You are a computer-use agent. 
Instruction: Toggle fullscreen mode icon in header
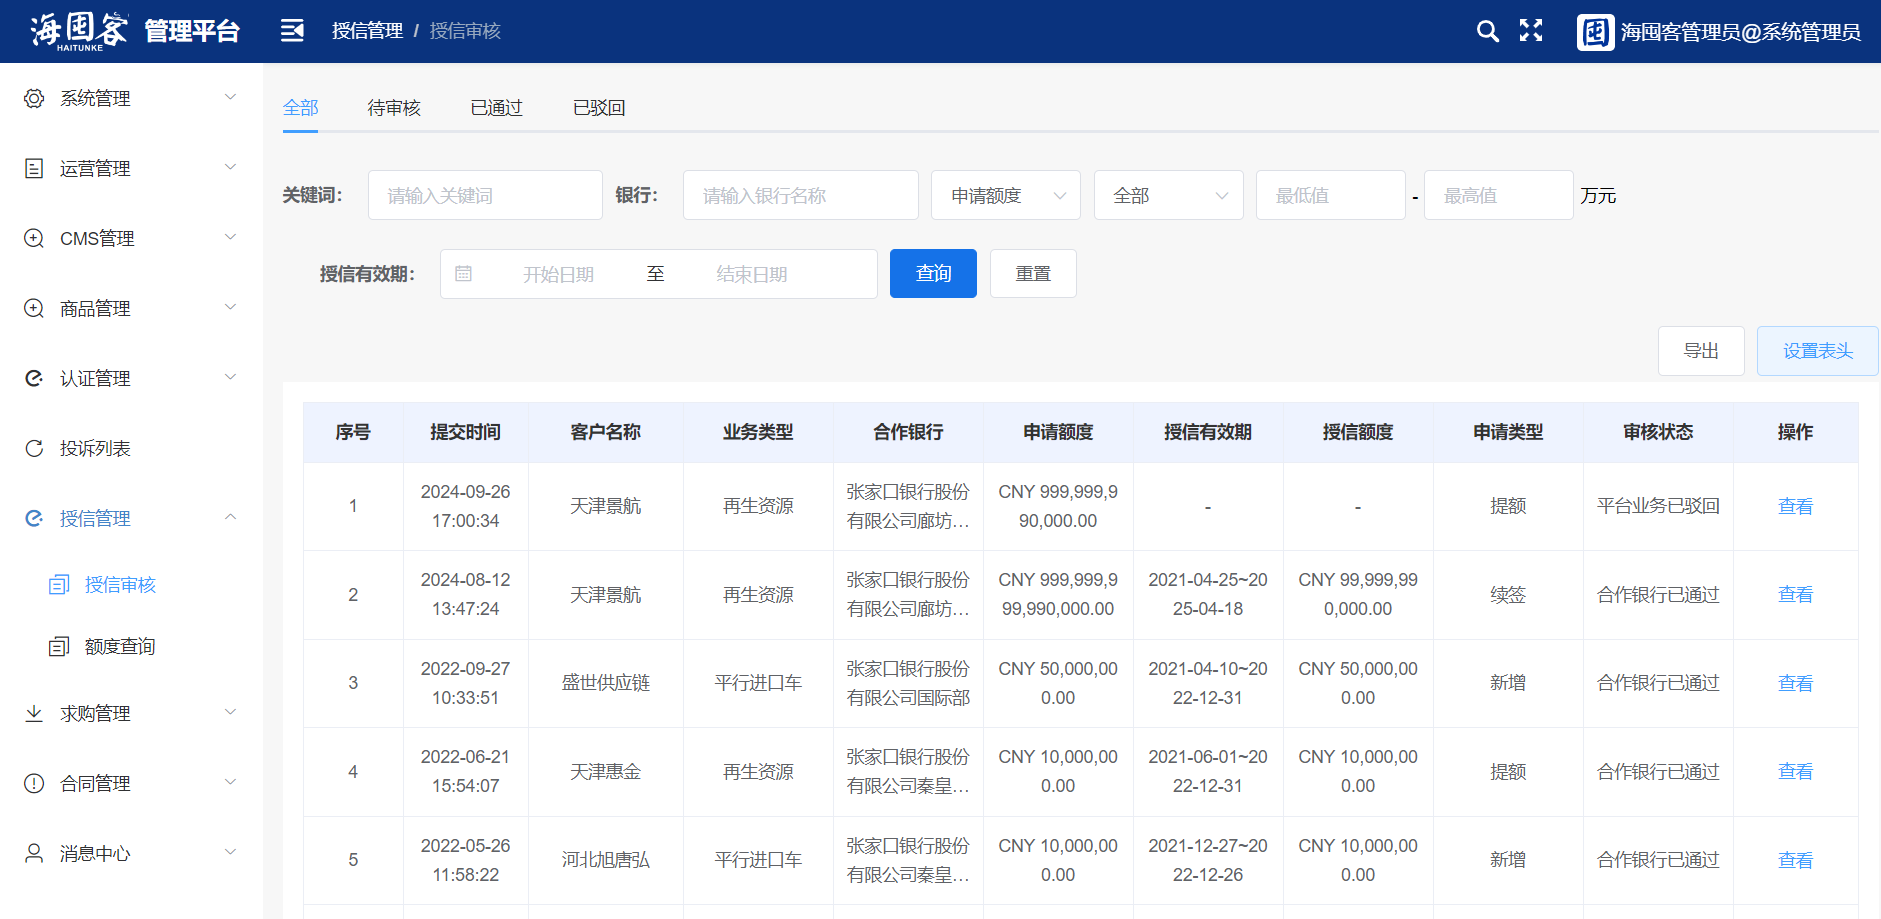pyautogui.click(x=1531, y=31)
